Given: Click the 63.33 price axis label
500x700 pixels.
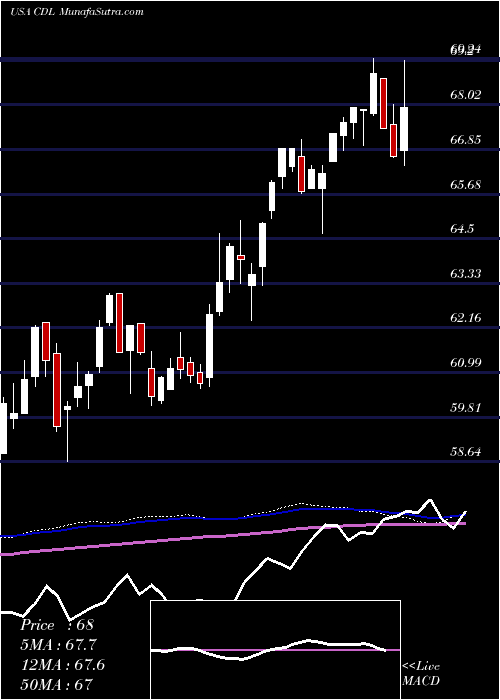Looking at the screenshot, I should point(466,274).
